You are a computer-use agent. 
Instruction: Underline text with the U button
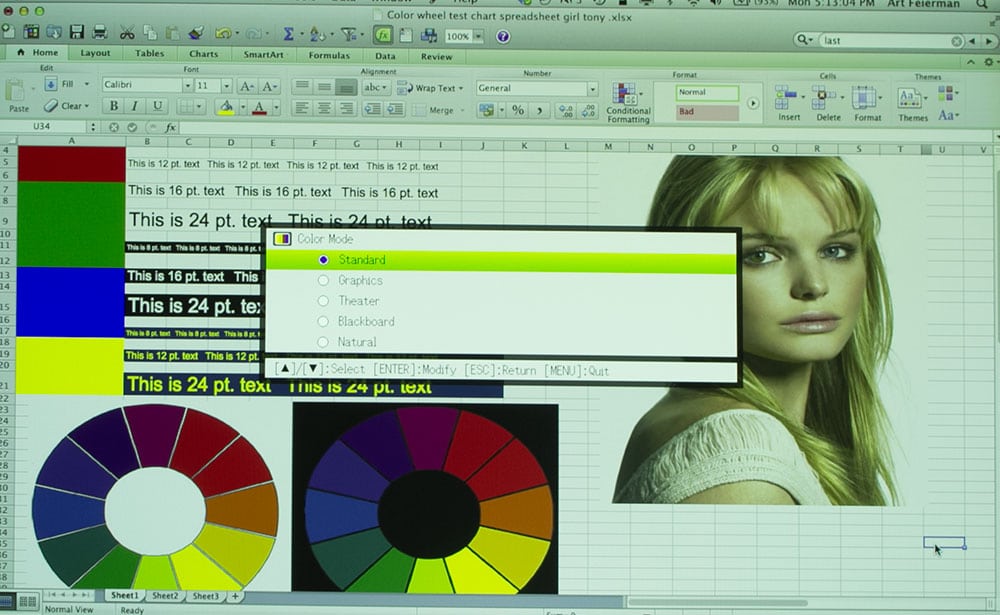[x=157, y=106]
